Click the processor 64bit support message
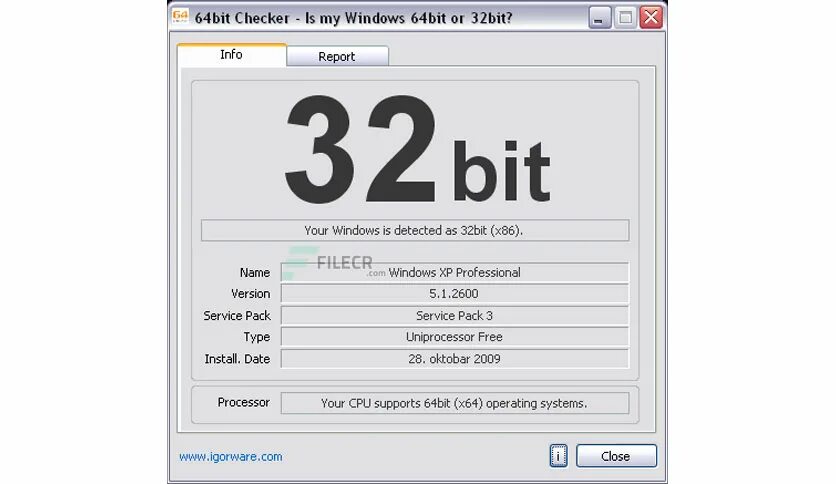The height and width of the screenshot is (484, 836). tap(455, 403)
